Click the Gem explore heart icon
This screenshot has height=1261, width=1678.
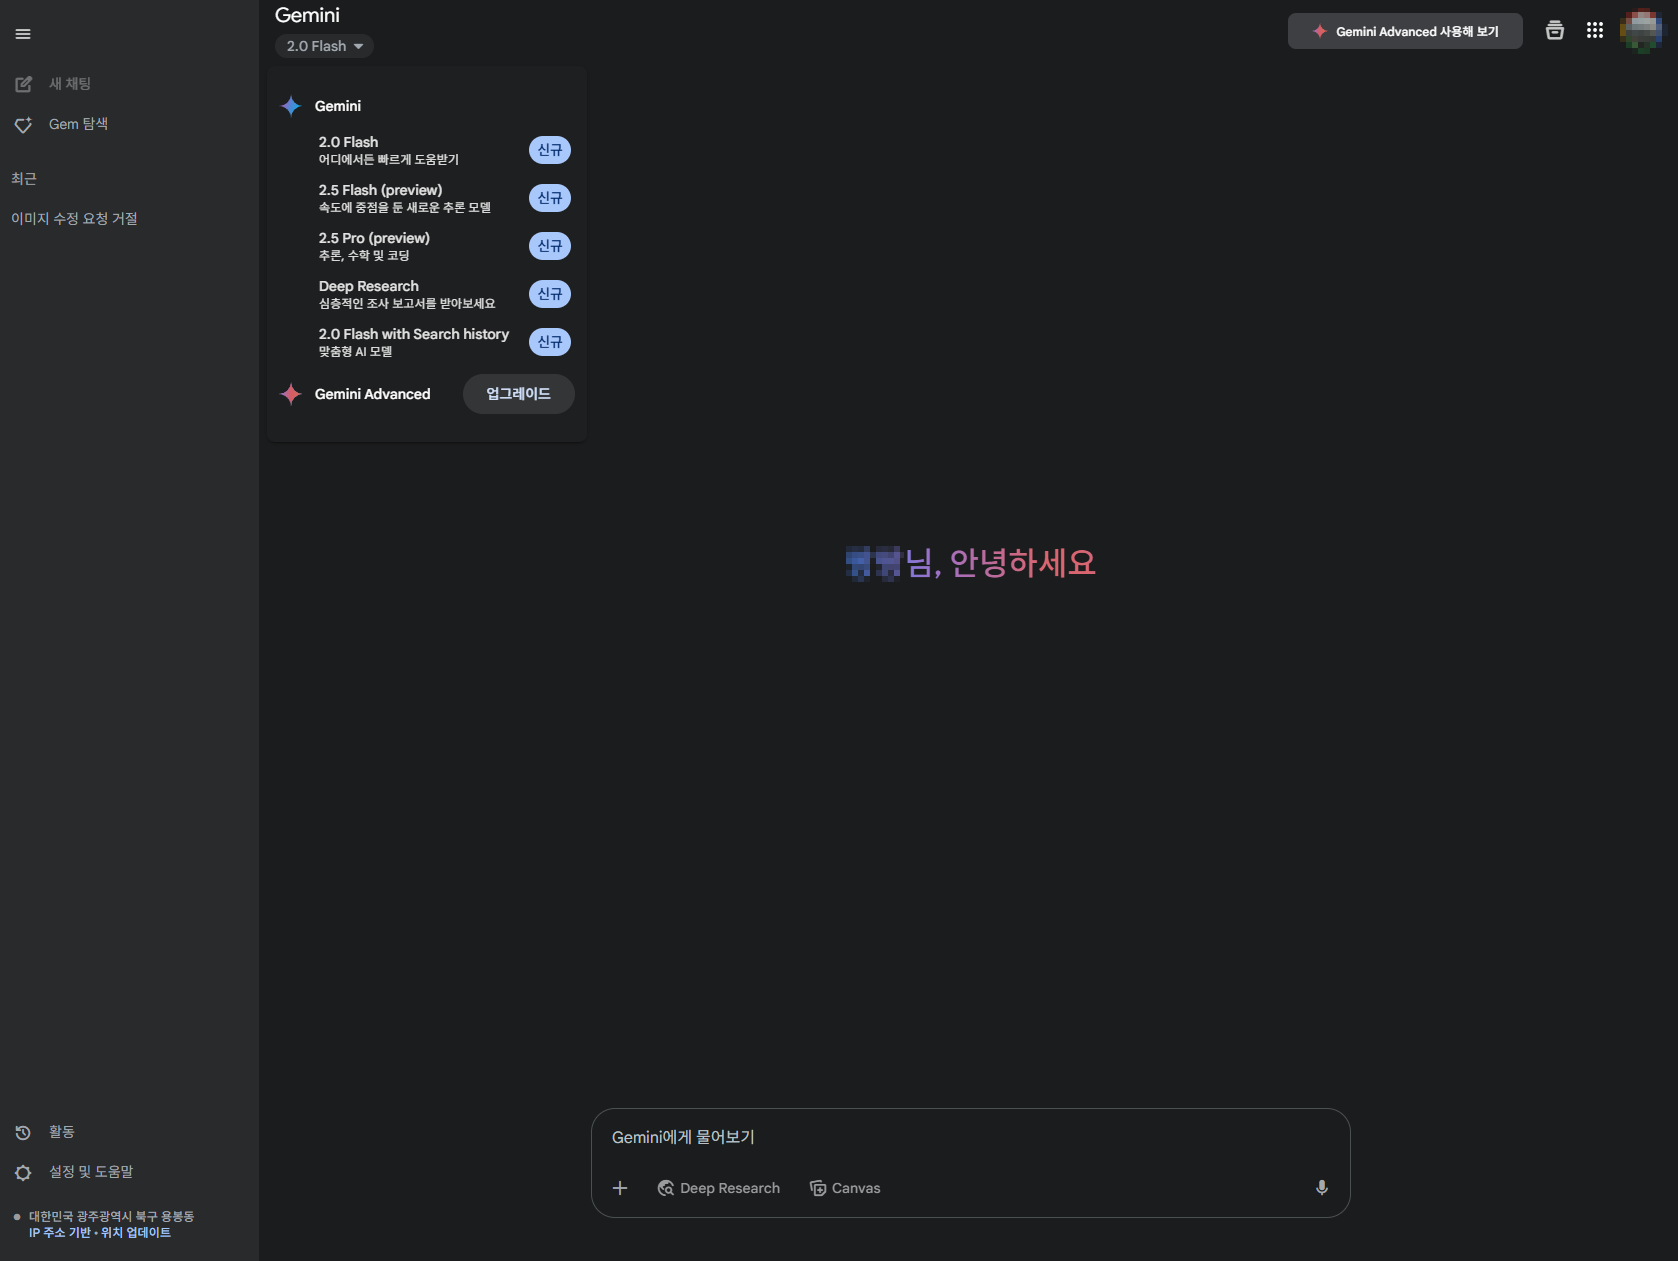tap(23, 125)
